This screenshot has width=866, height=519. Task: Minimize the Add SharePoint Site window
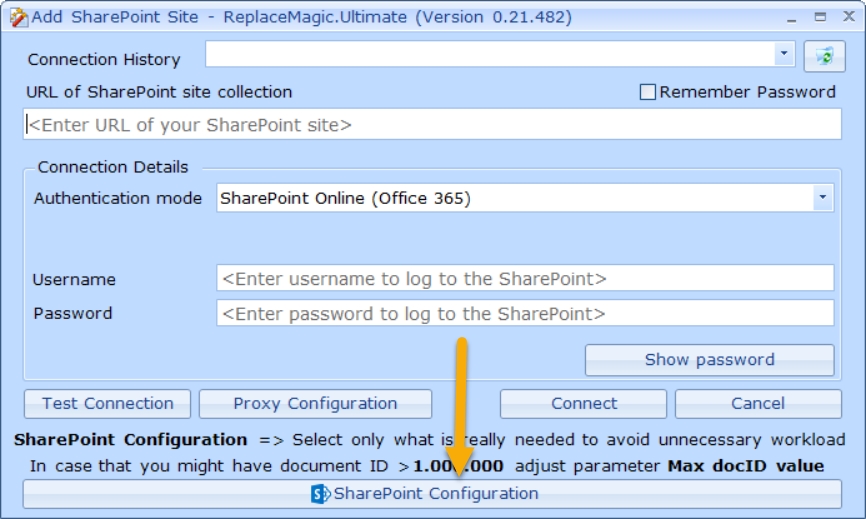tap(791, 18)
